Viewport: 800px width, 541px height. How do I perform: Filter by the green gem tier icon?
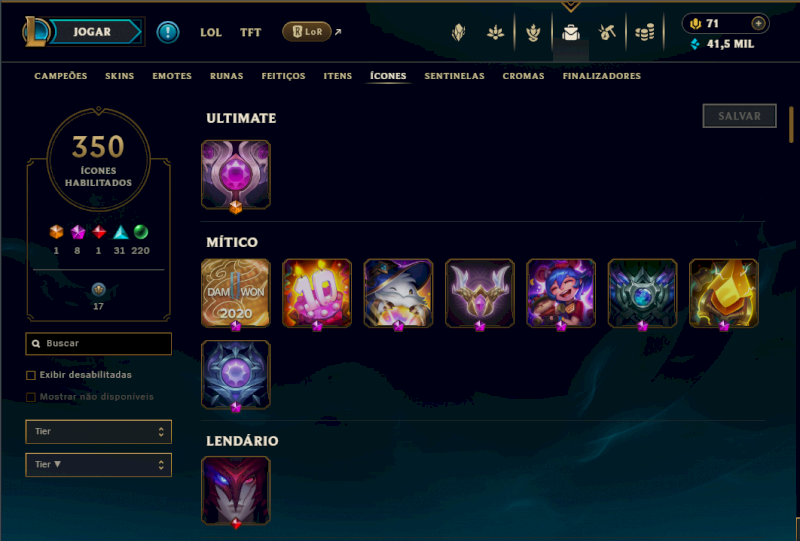tap(141, 232)
